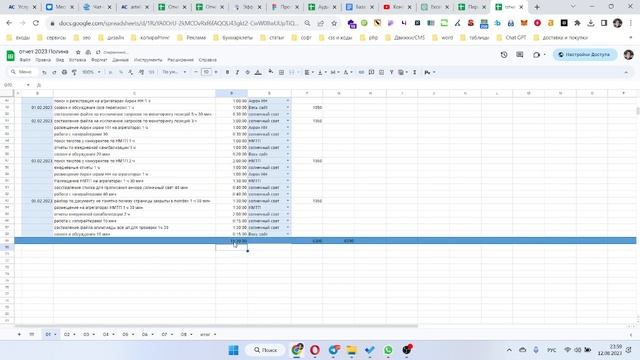Increase font size with plus button
Viewport: 640px width, 360px height.
tap(216, 72)
